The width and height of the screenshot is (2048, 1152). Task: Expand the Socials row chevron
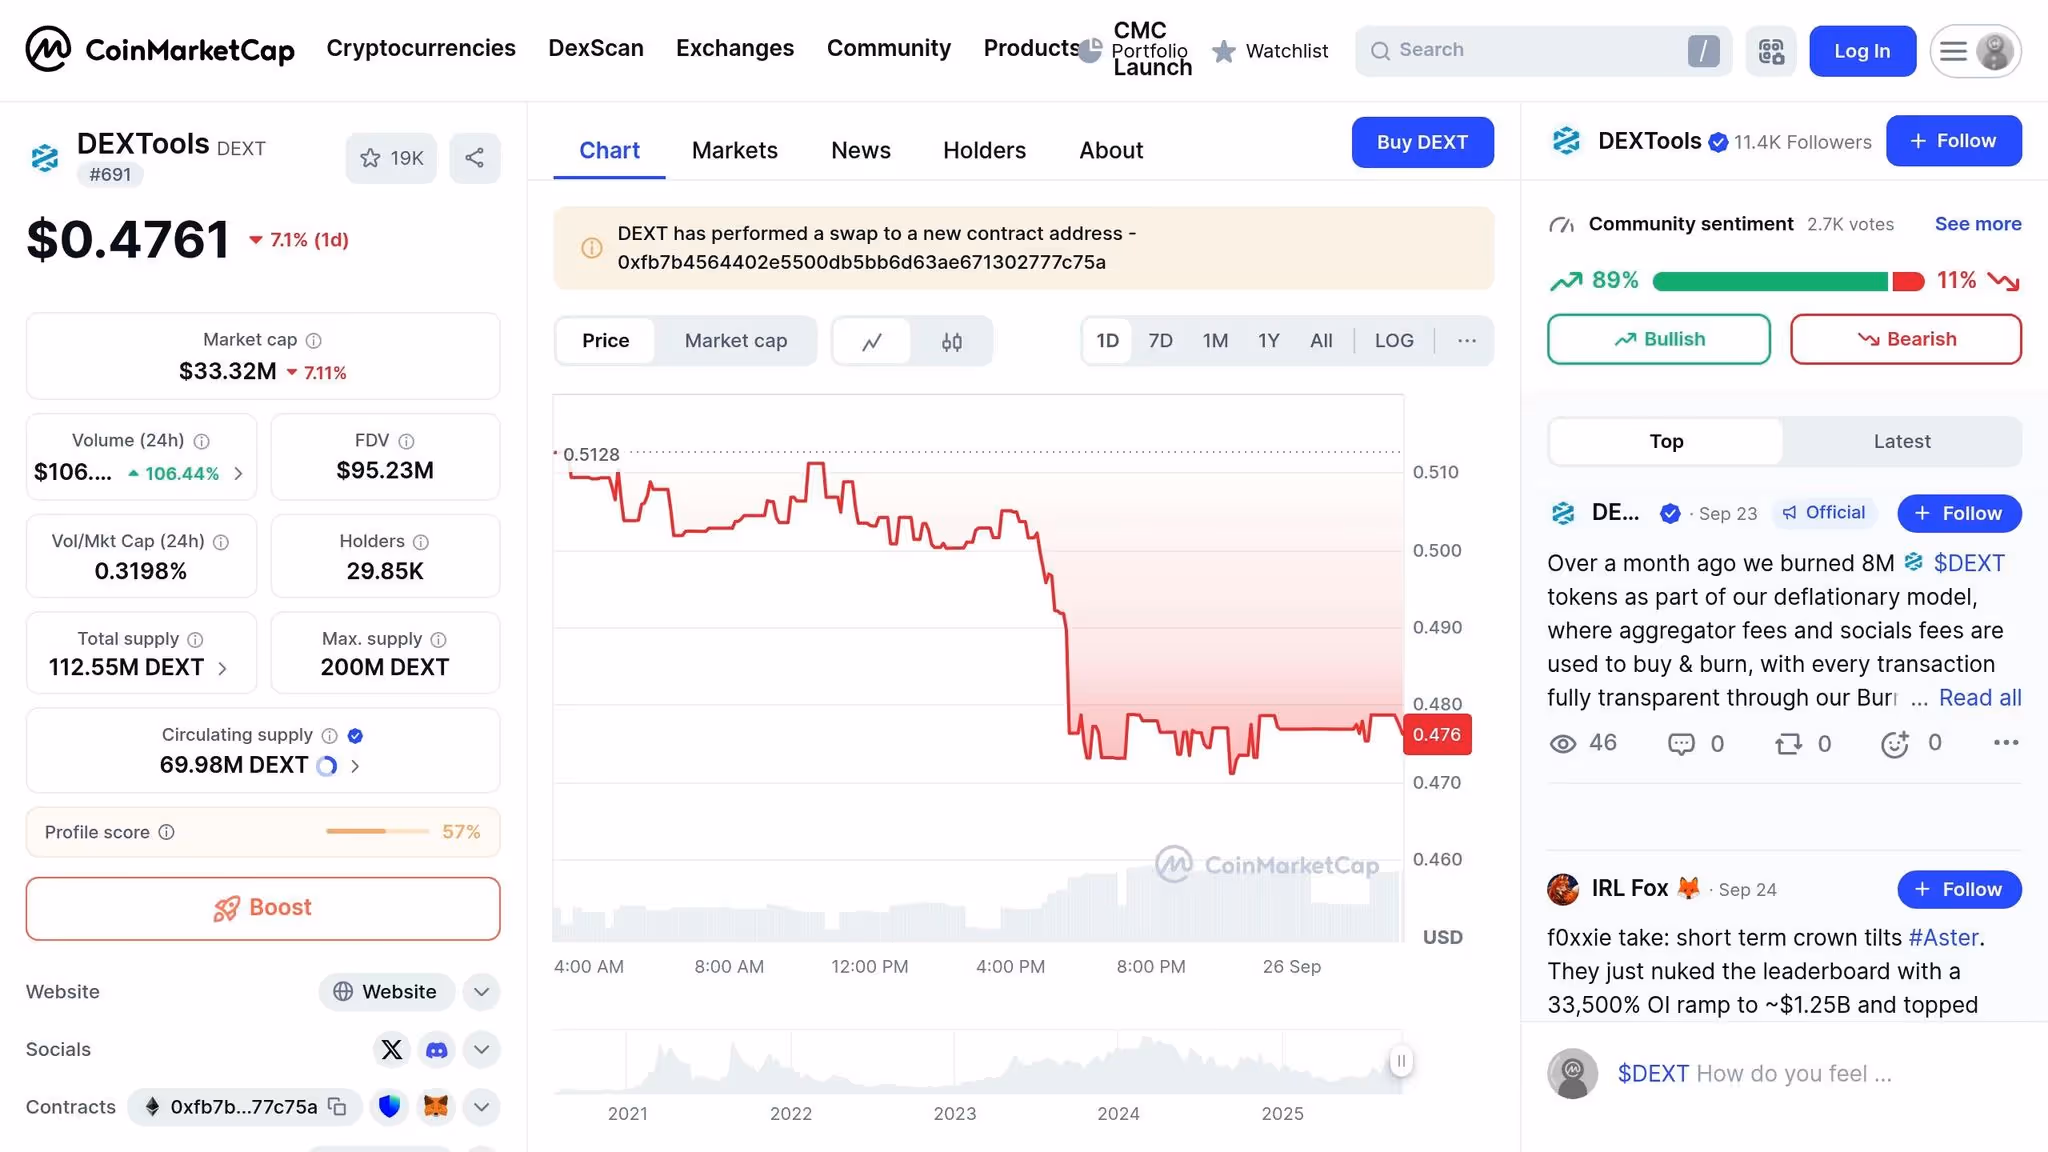click(481, 1049)
